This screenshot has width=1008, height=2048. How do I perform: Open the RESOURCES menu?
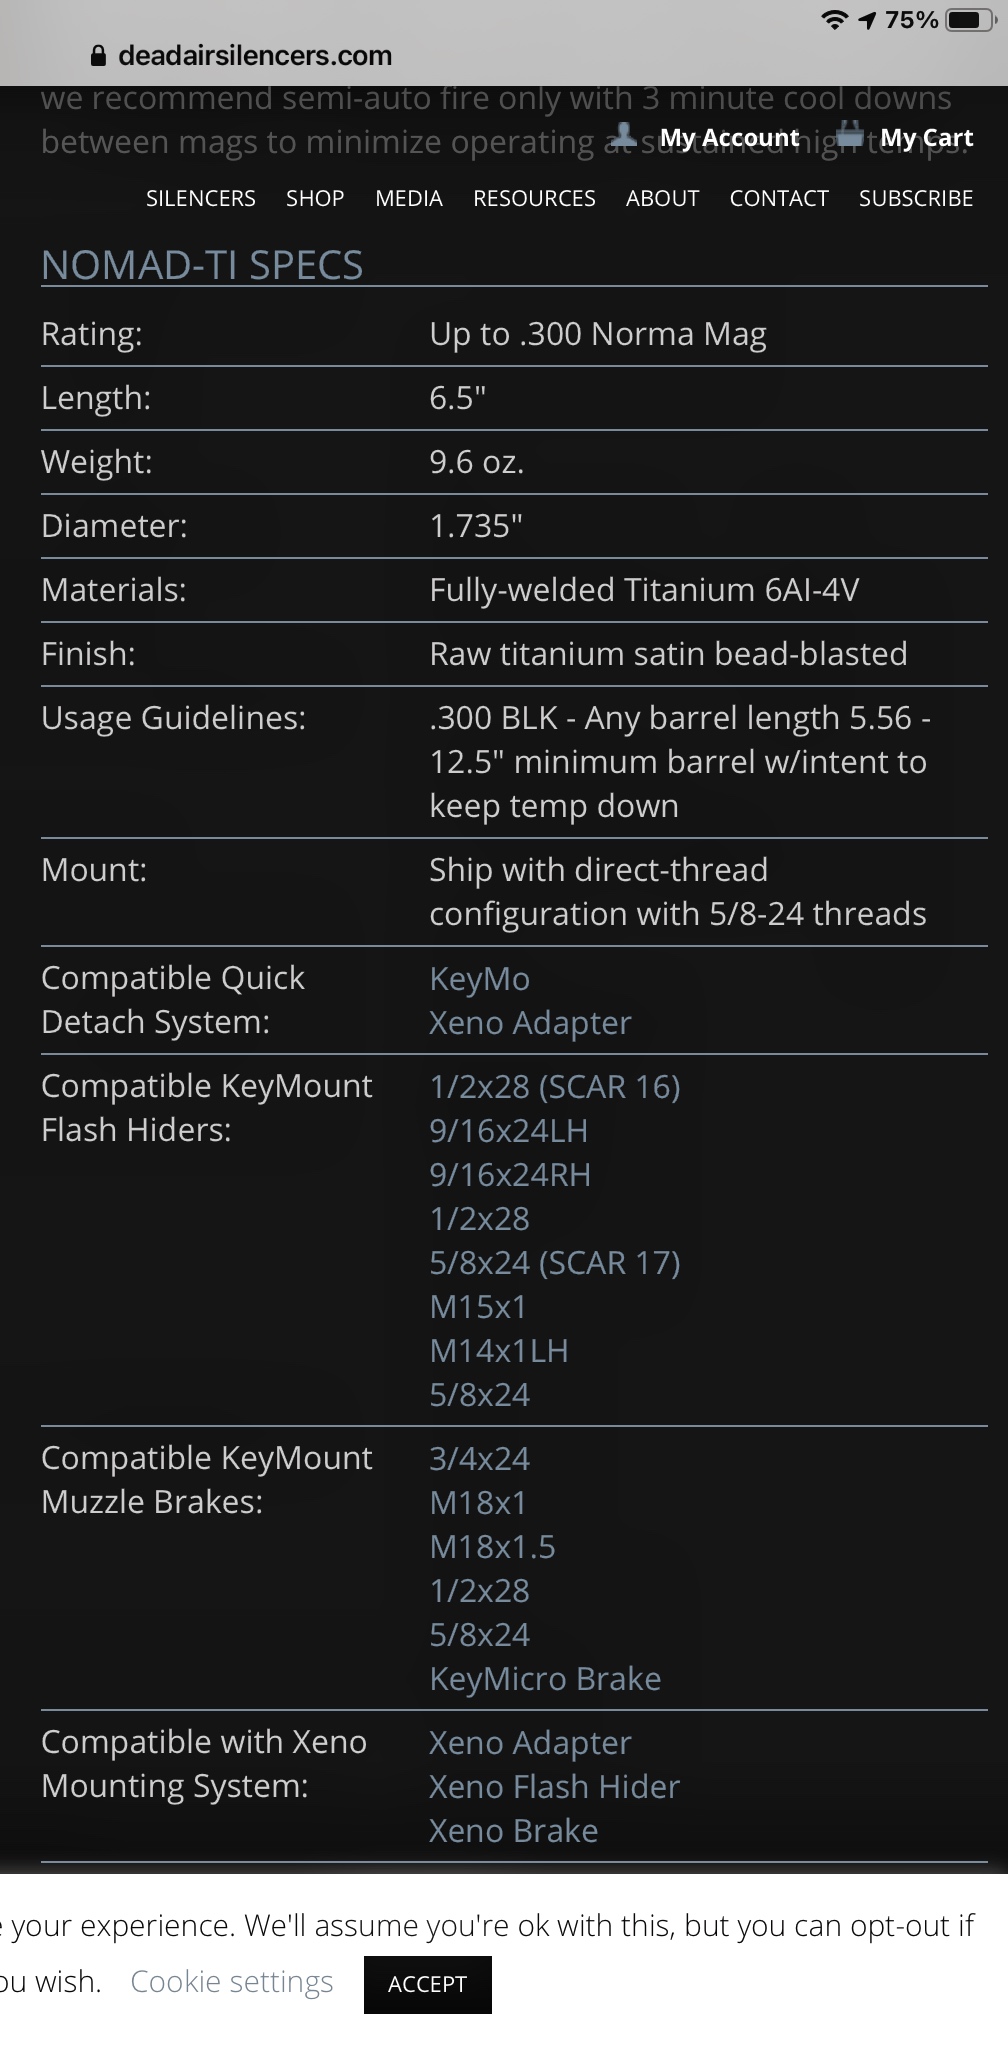click(x=534, y=198)
